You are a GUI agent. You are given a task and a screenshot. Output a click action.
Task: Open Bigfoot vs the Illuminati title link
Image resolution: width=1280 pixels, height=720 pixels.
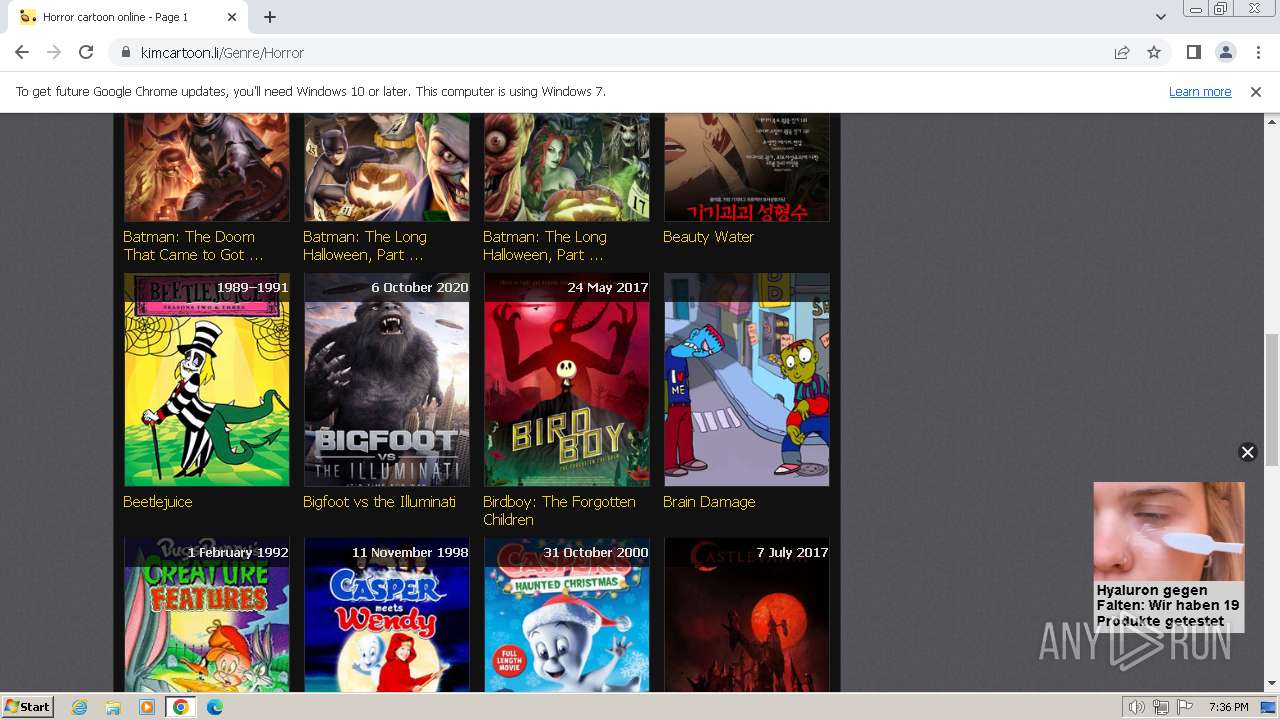379,502
